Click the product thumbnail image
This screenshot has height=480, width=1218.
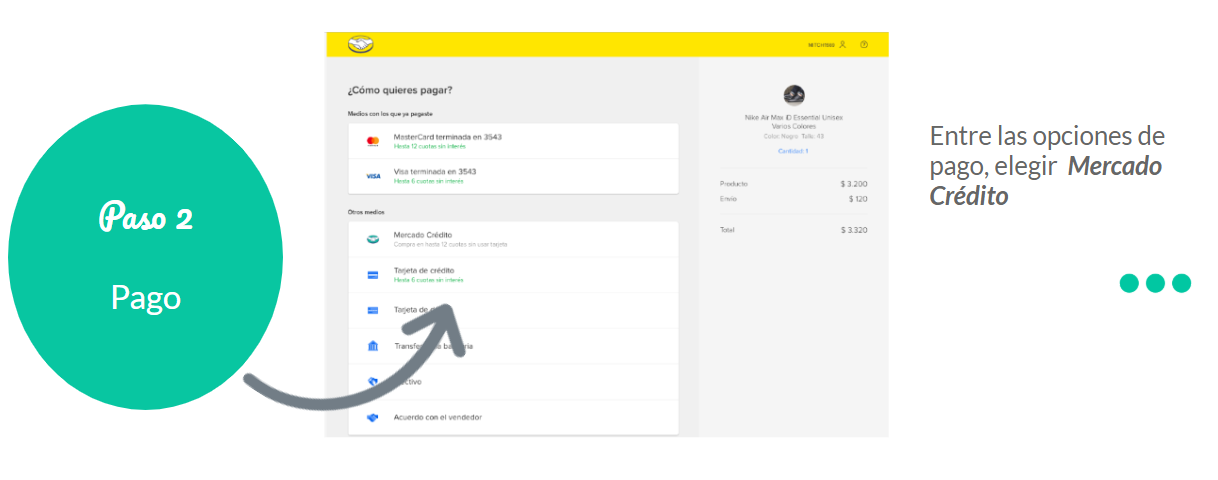coord(794,95)
